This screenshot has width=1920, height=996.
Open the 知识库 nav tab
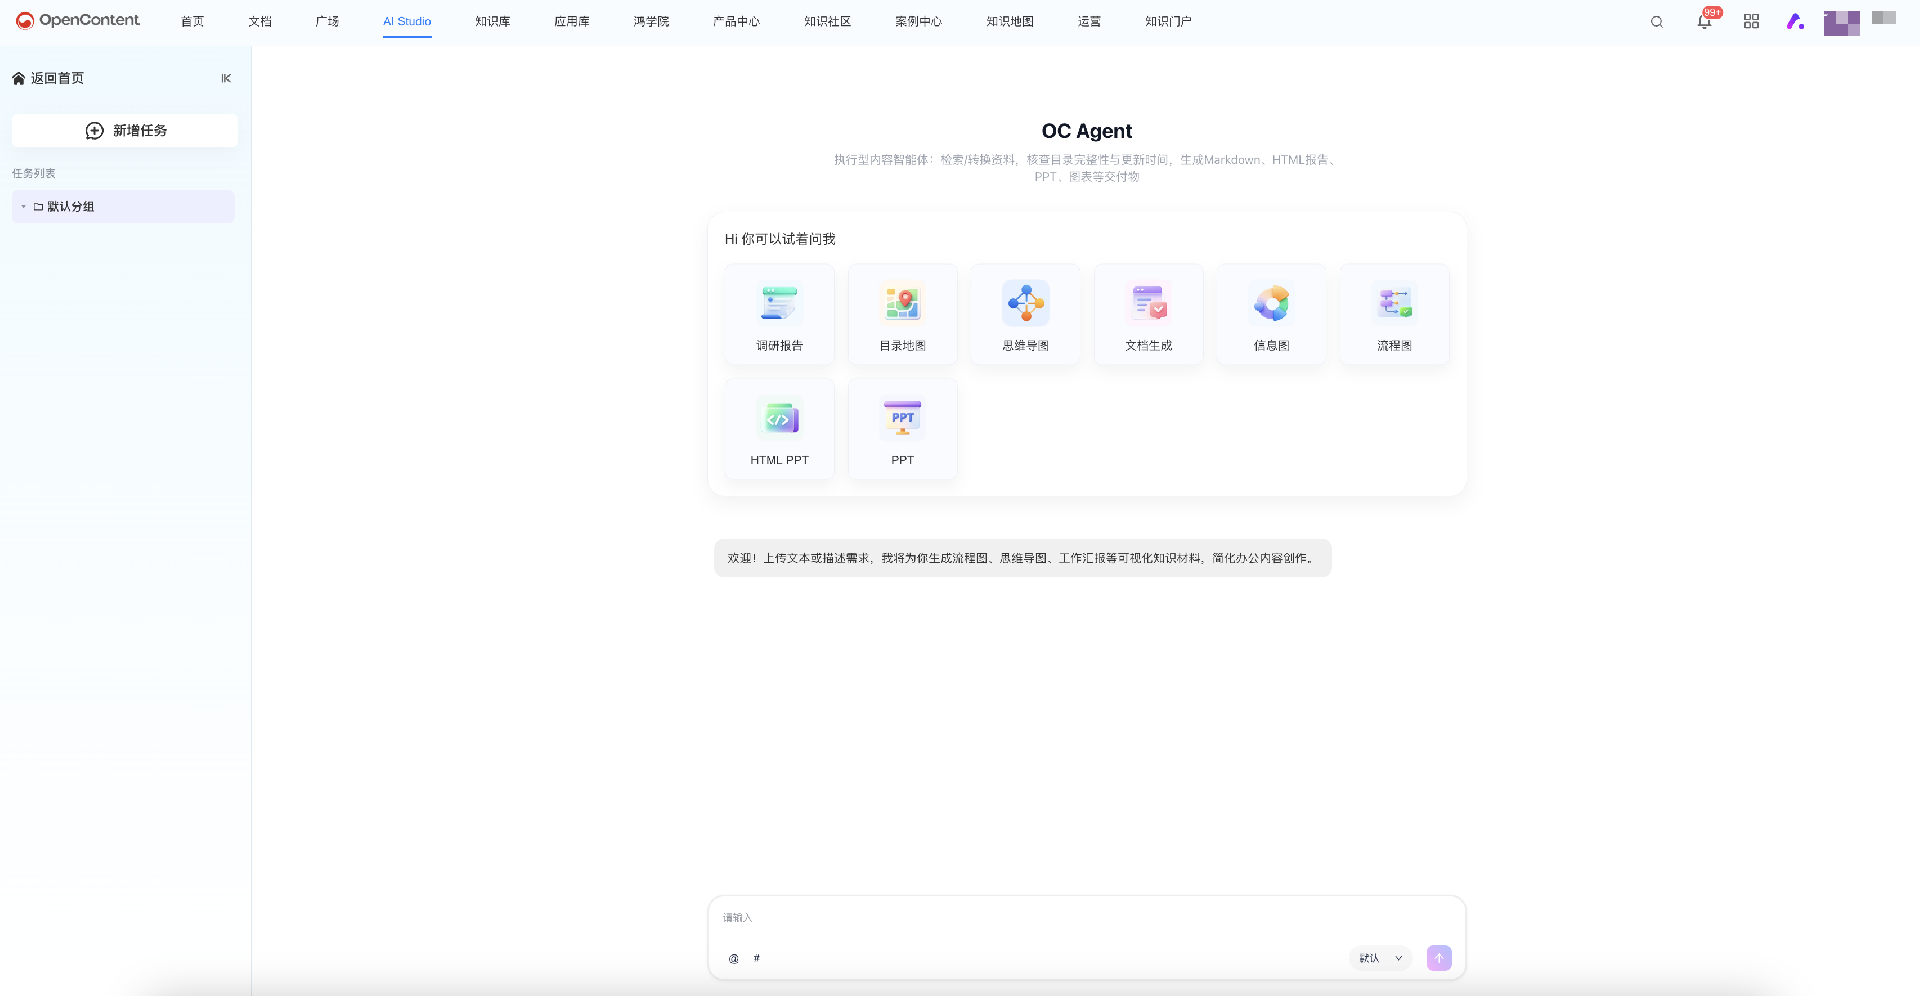point(493,21)
